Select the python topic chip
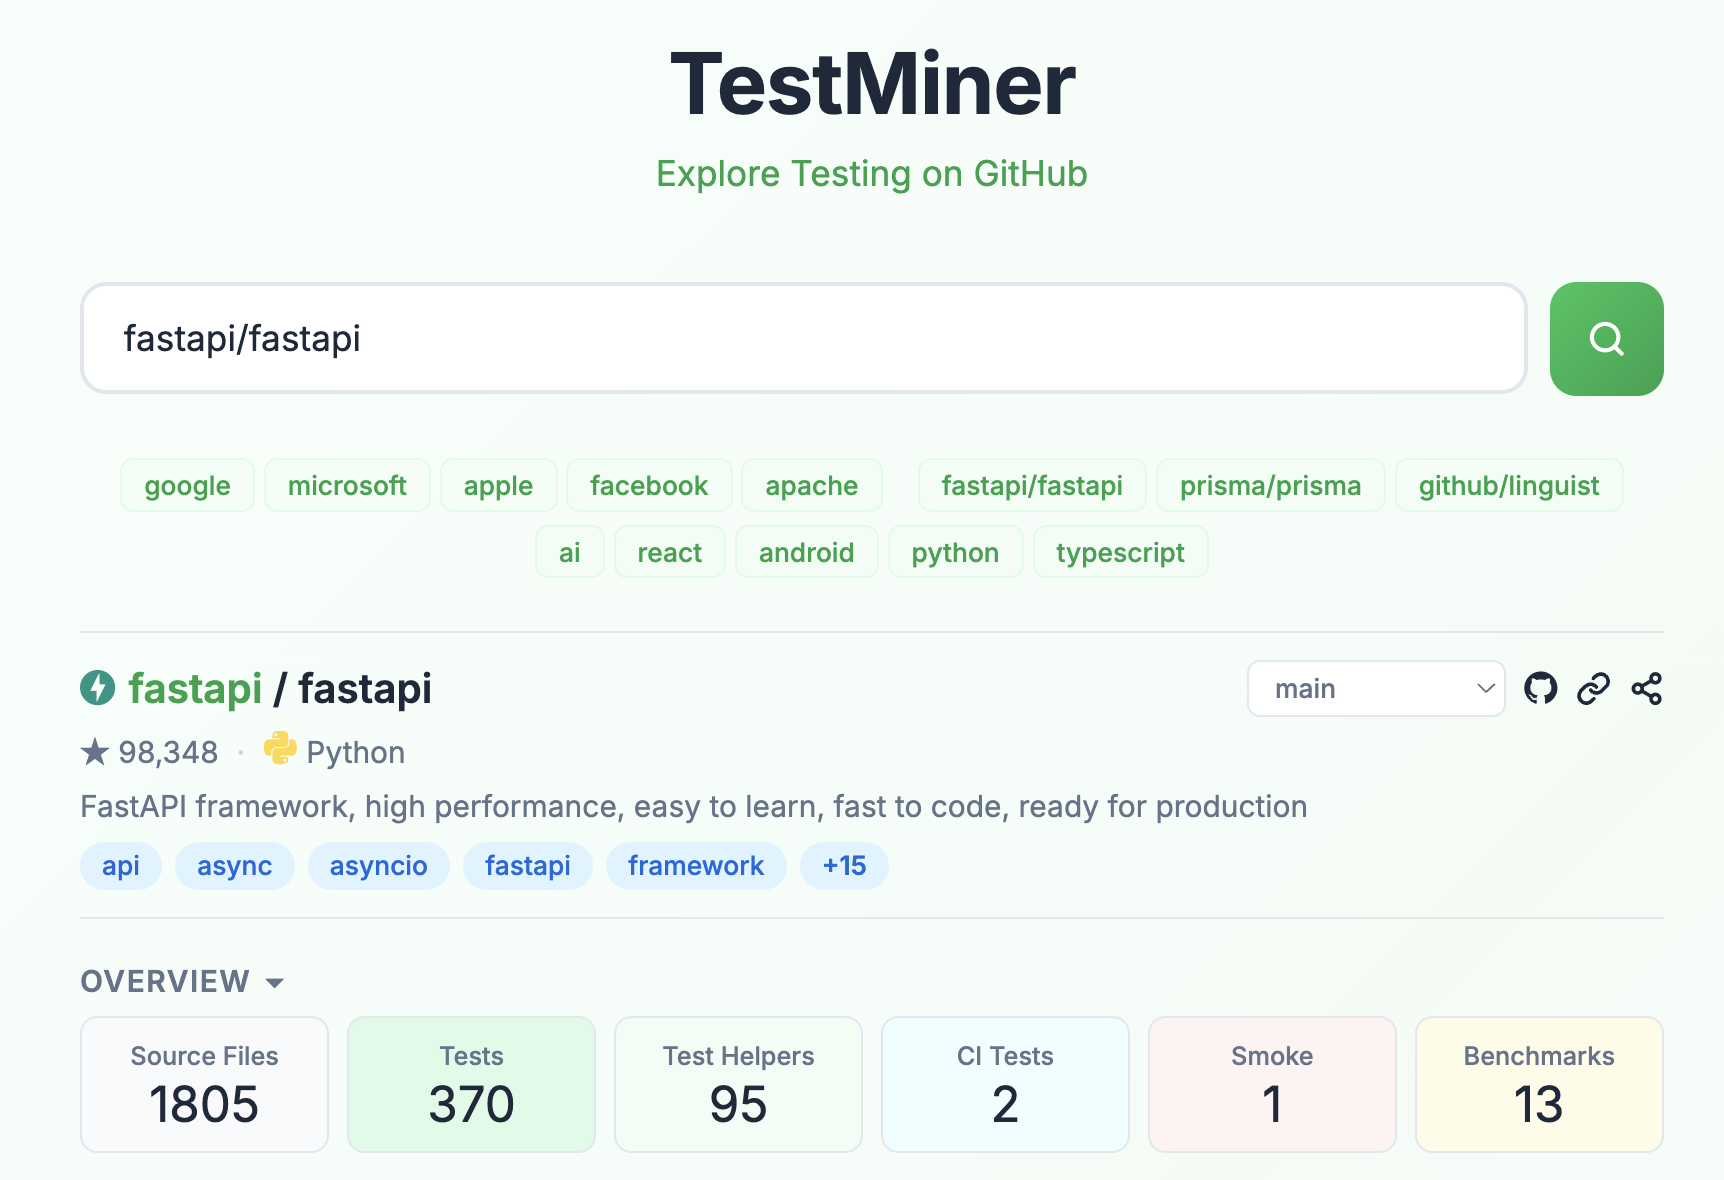Viewport: 1724px width, 1180px height. pyautogui.click(x=955, y=552)
